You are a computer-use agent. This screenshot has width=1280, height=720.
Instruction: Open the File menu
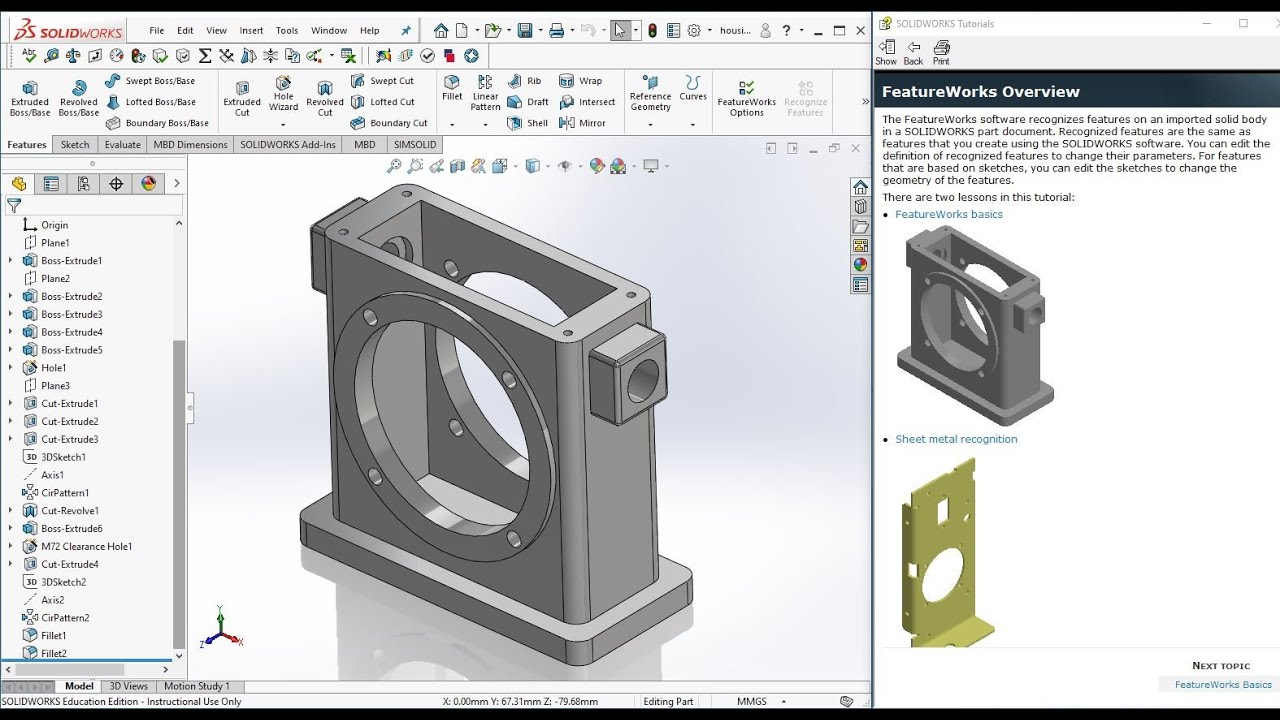157,31
